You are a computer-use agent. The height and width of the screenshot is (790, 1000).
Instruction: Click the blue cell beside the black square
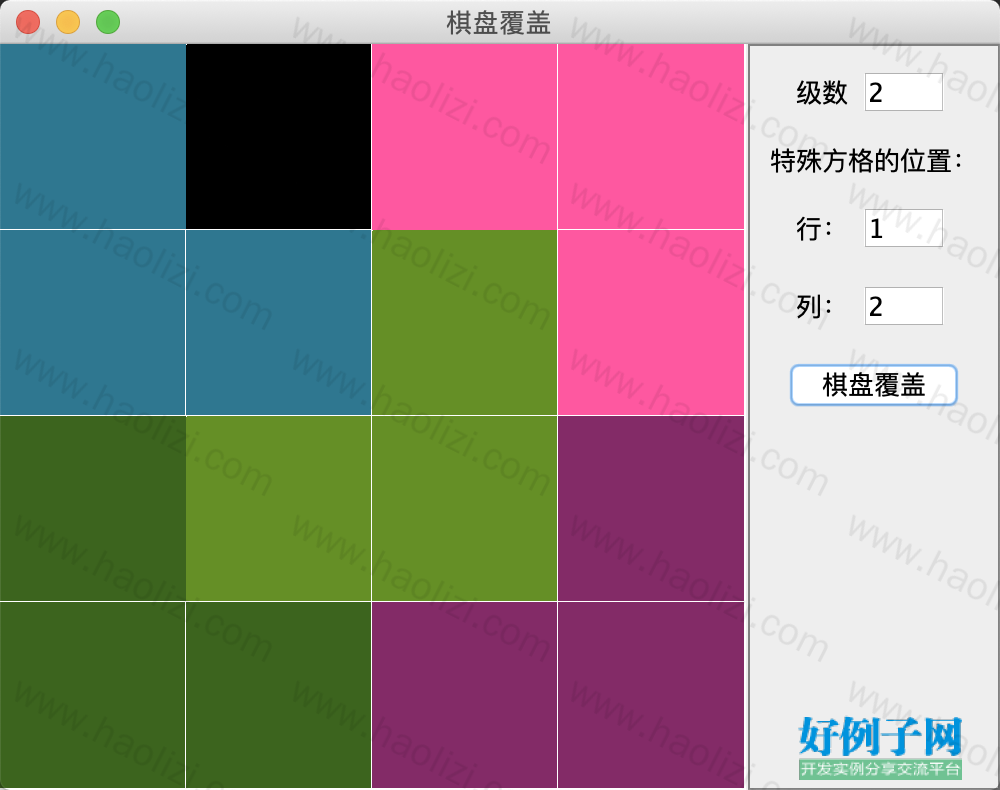pos(92,136)
